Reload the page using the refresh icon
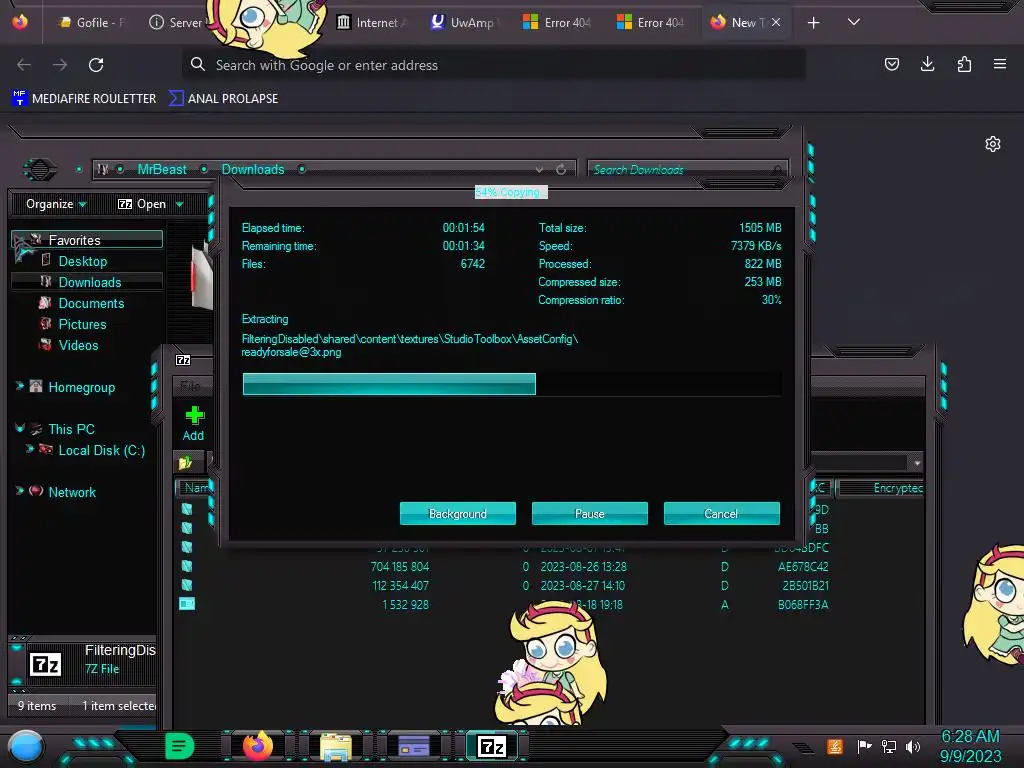 point(96,65)
